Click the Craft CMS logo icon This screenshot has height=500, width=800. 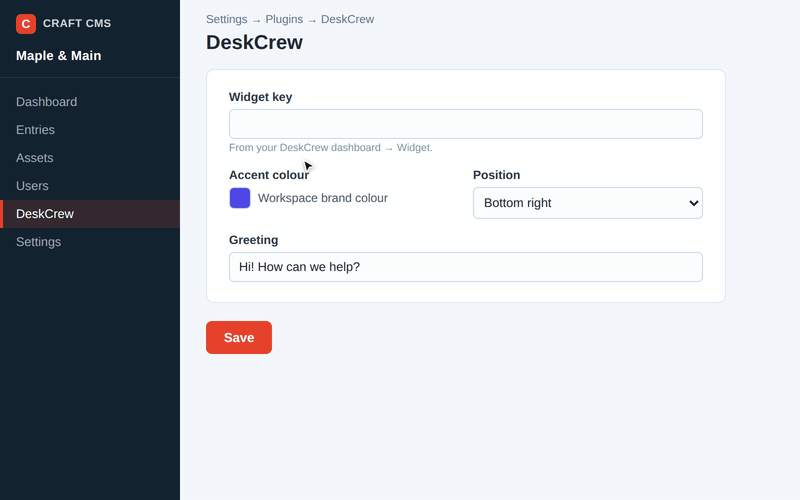coord(26,23)
